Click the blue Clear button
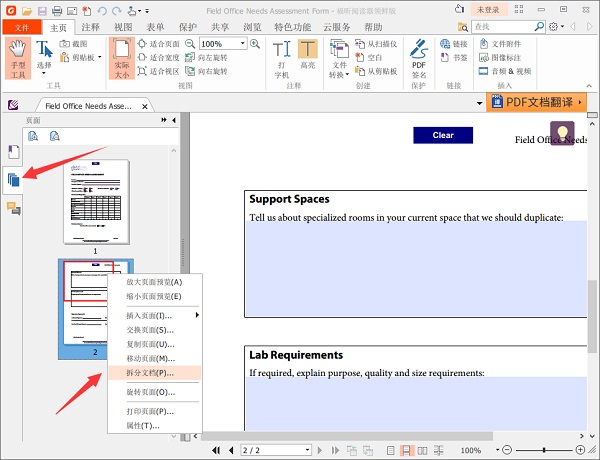This screenshot has height=460, width=600. (x=442, y=135)
